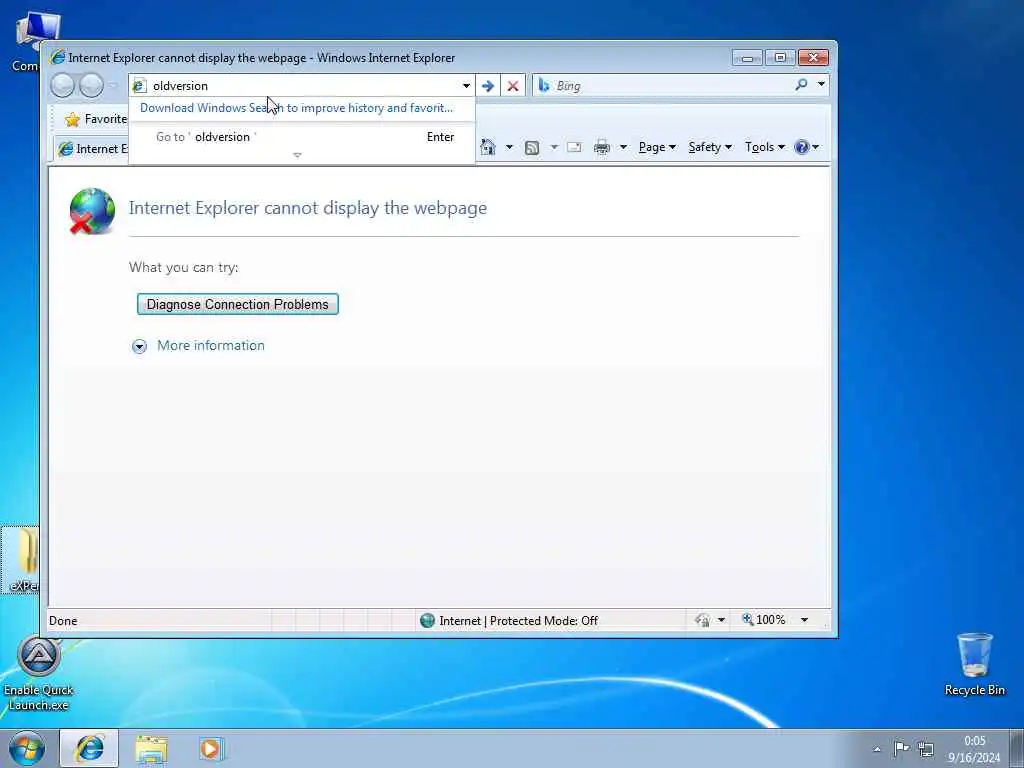Expand More information section arrow
Image resolution: width=1024 pixels, height=768 pixels.
click(139, 346)
